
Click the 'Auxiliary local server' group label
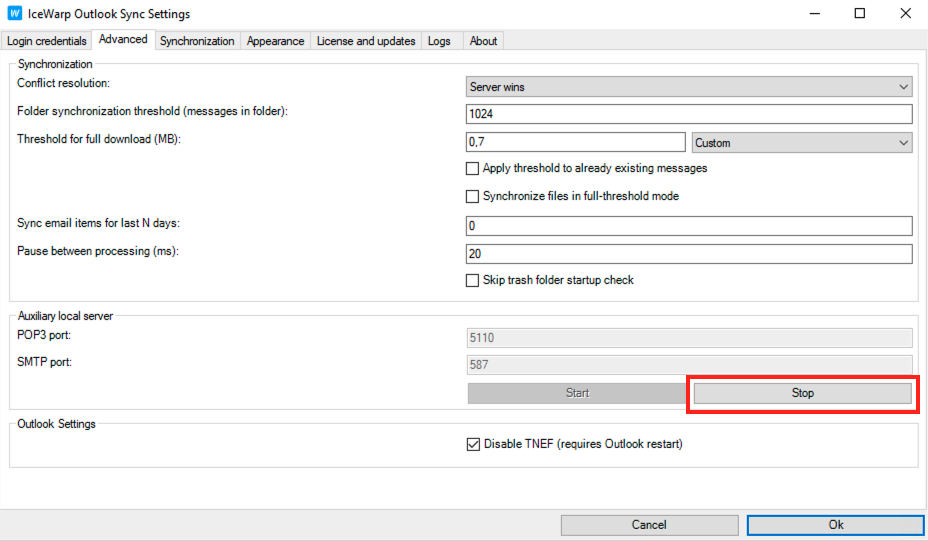pyautogui.click(x=65, y=316)
